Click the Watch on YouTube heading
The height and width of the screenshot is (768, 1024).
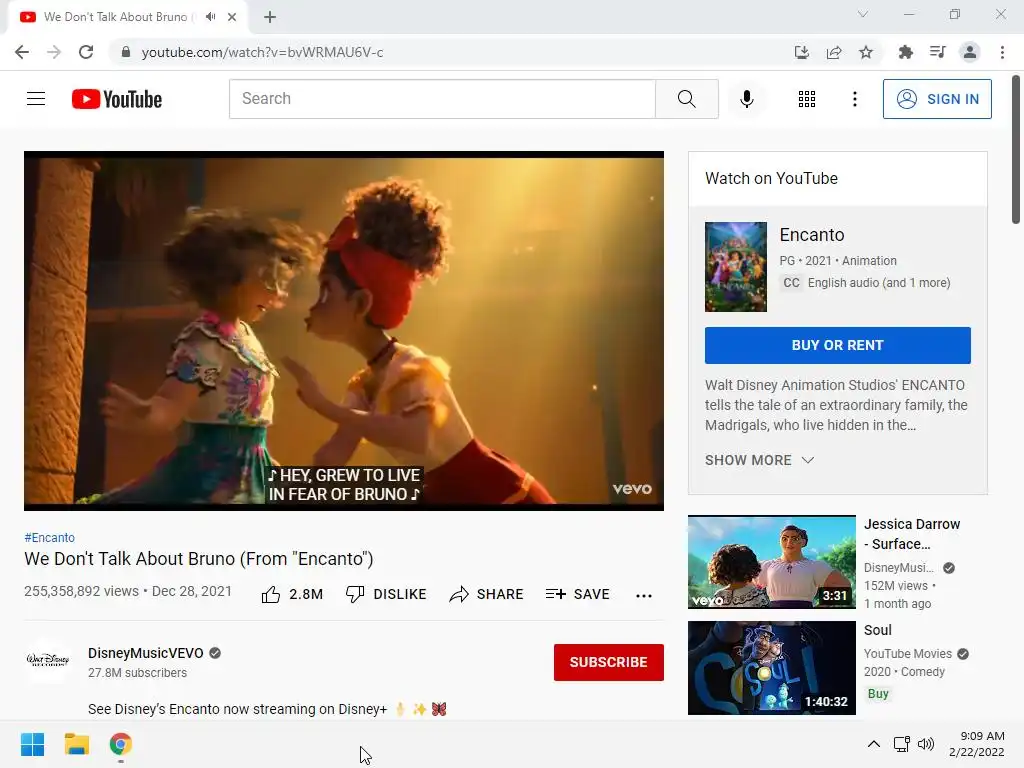771,178
